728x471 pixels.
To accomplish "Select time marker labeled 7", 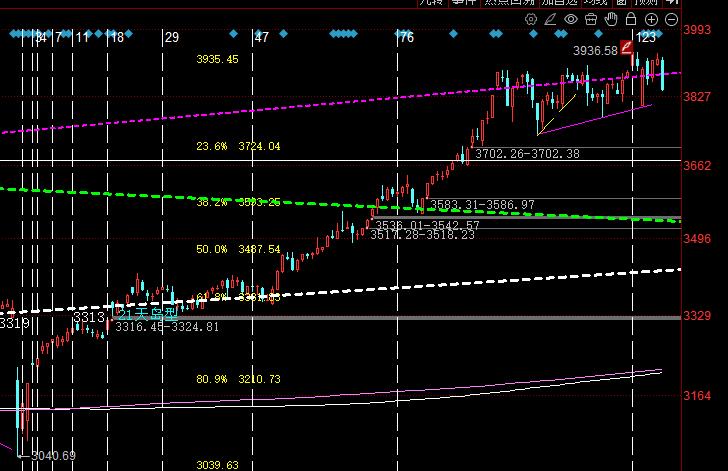I will tap(58, 37).
